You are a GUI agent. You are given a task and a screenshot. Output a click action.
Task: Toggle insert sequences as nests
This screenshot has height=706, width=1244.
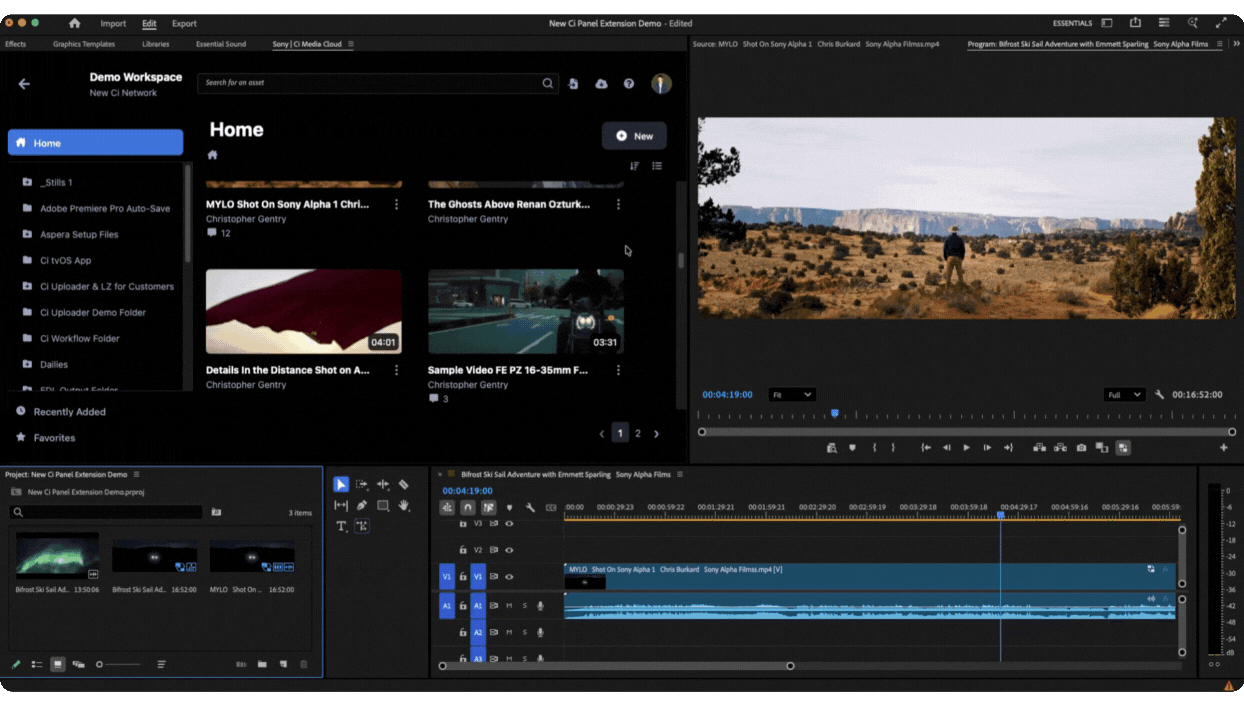point(447,508)
